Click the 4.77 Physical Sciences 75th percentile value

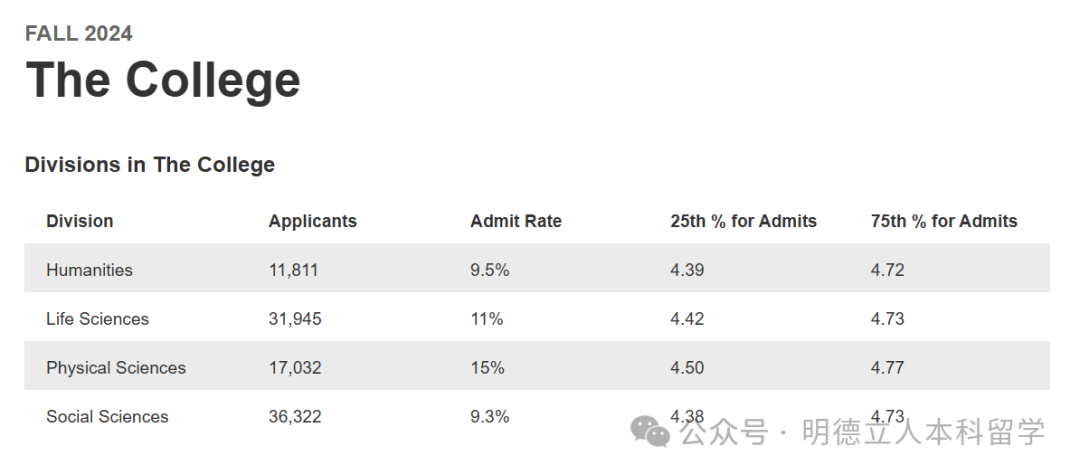coord(887,368)
